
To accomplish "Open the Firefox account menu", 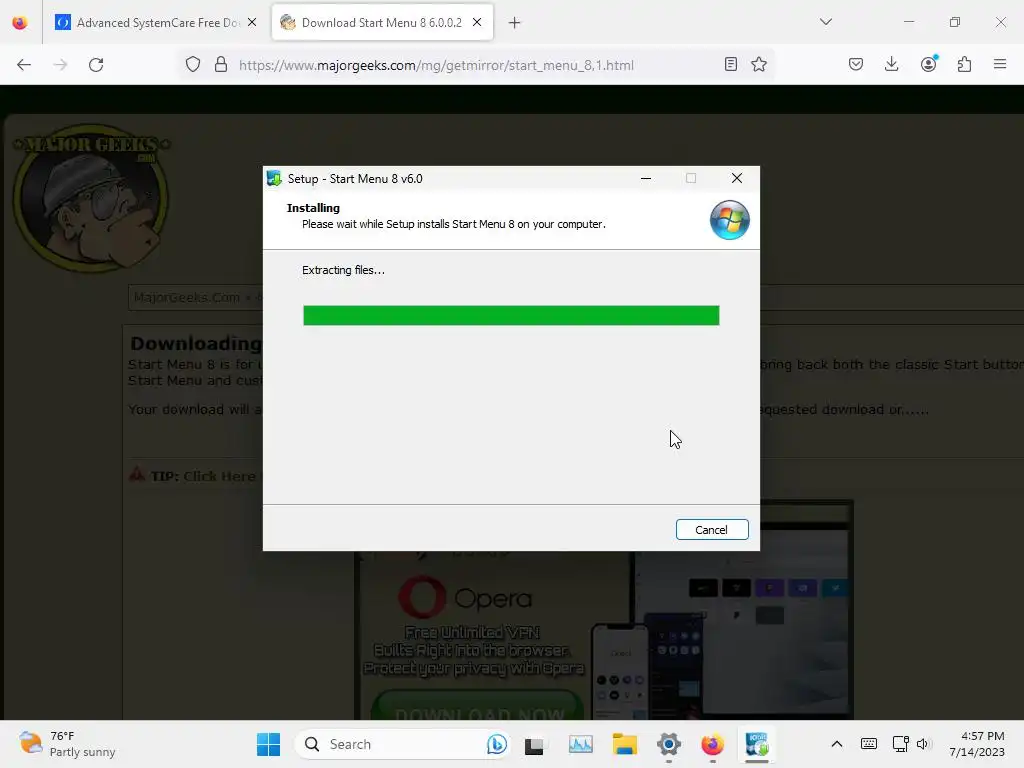I will pos(929,65).
